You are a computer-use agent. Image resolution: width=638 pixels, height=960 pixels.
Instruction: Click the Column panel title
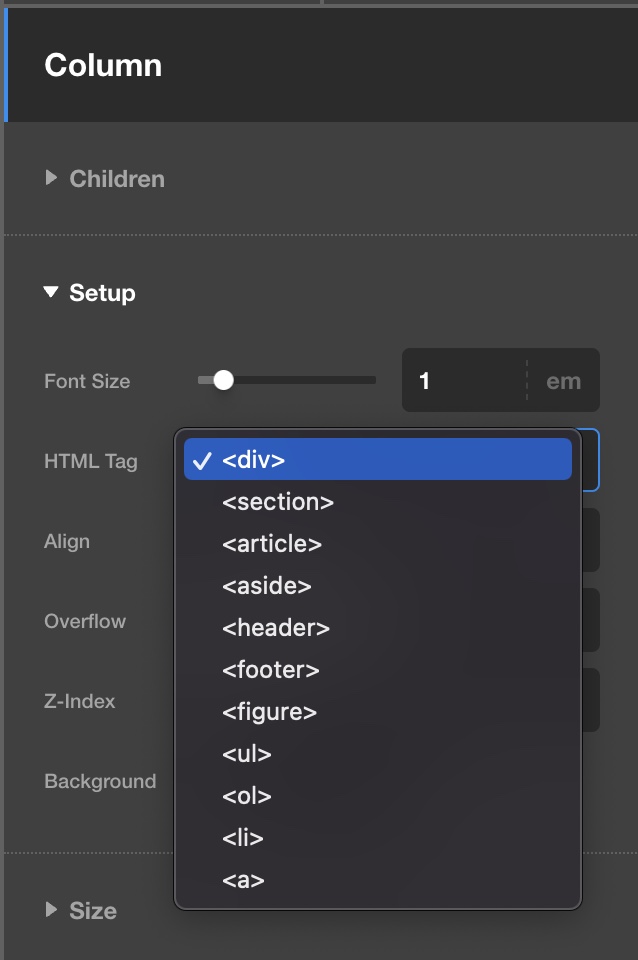pyautogui.click(x=103, y=65)
